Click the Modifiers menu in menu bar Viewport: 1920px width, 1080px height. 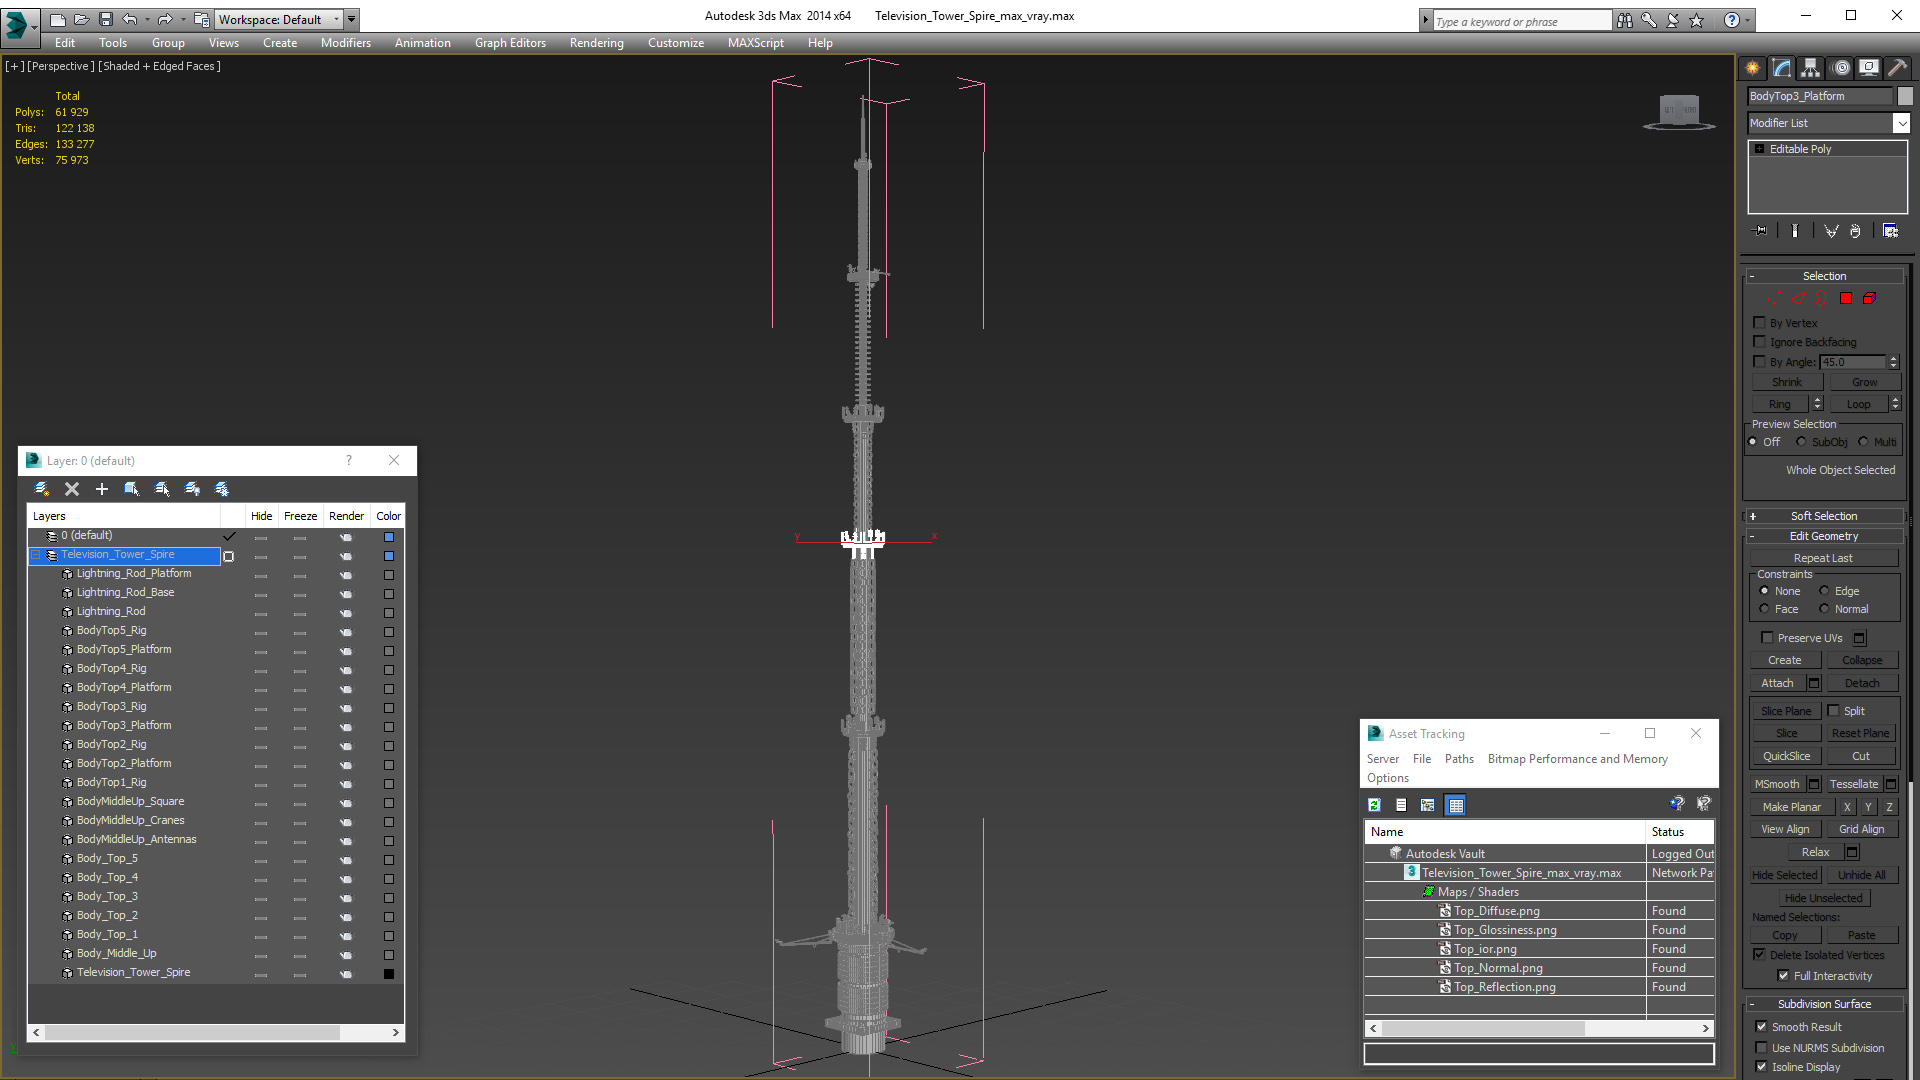pos(343,42)
